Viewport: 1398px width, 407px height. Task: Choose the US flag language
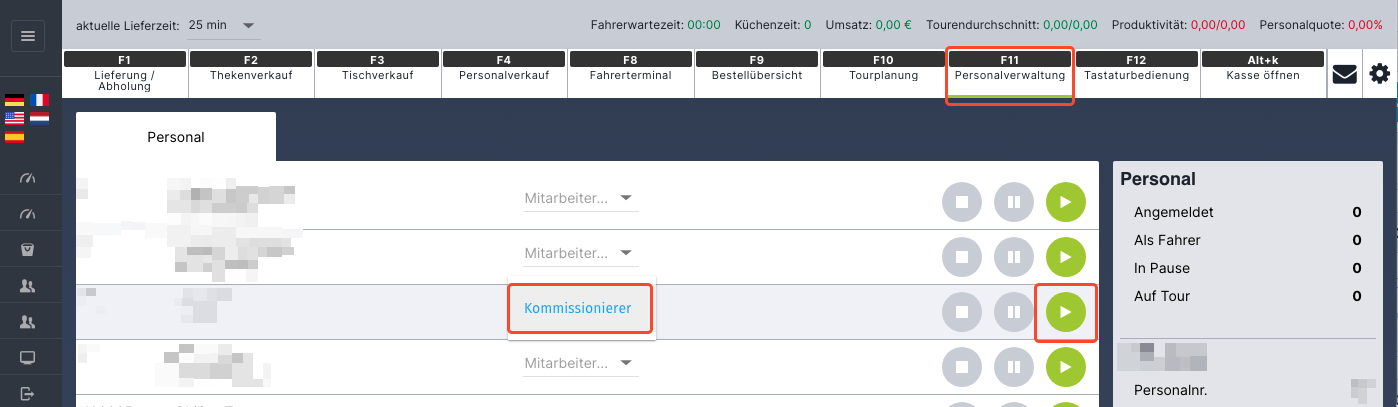click(x=15, y=118)
